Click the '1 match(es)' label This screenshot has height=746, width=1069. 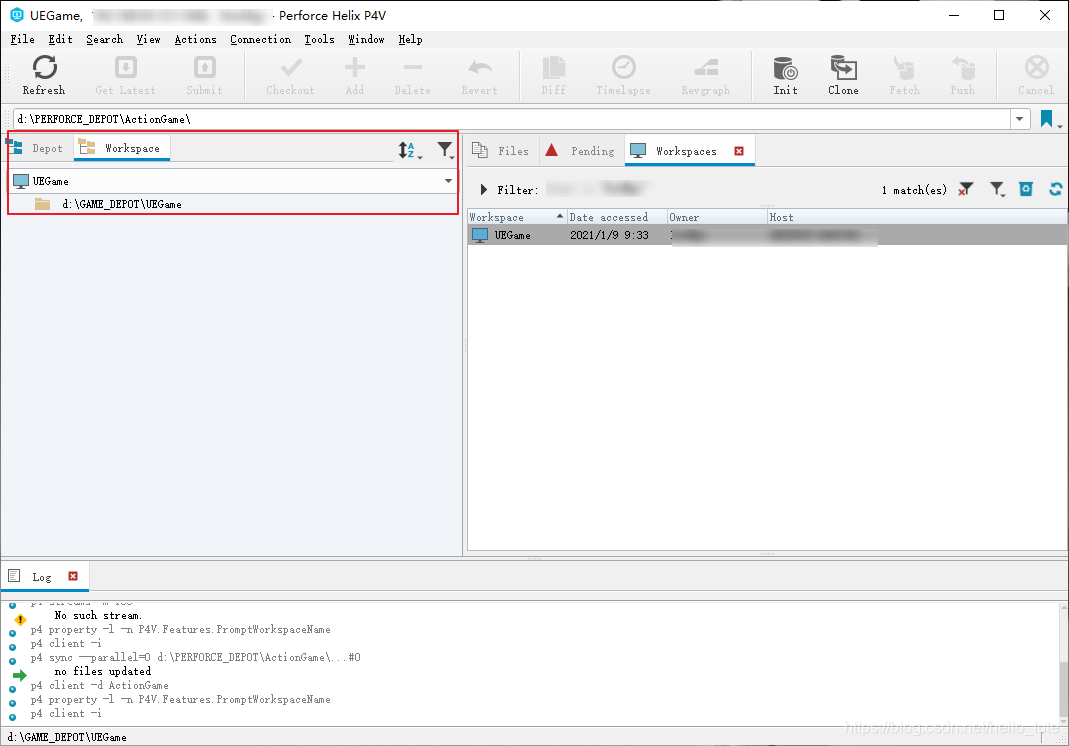[x=914, y=190]
